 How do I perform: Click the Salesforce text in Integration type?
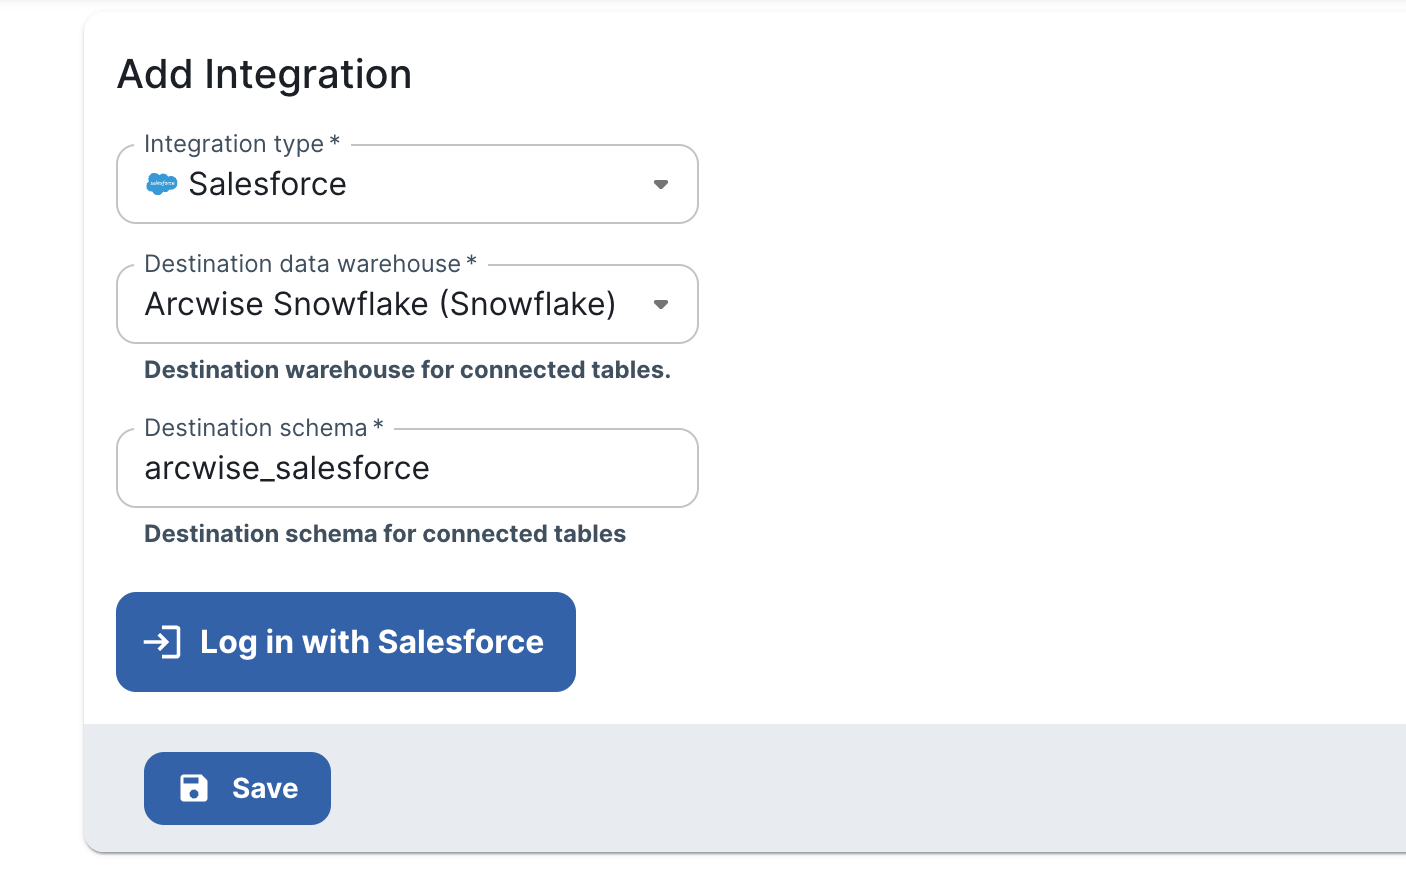click(267, 184)
